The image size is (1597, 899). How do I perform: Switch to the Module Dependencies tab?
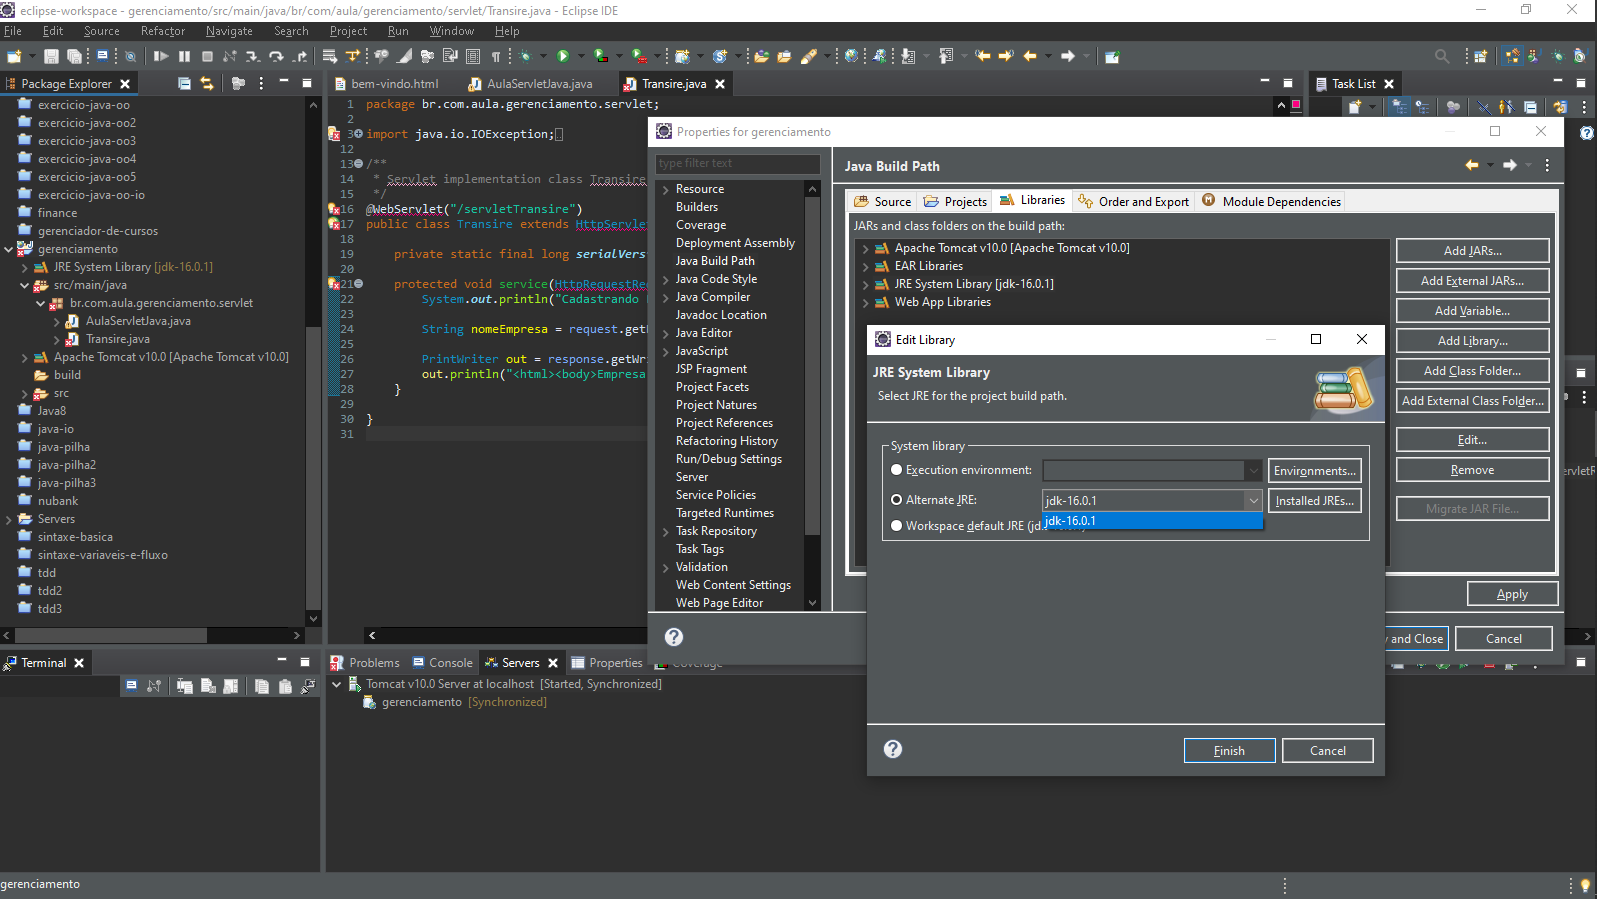click(x=1271, y=201)
